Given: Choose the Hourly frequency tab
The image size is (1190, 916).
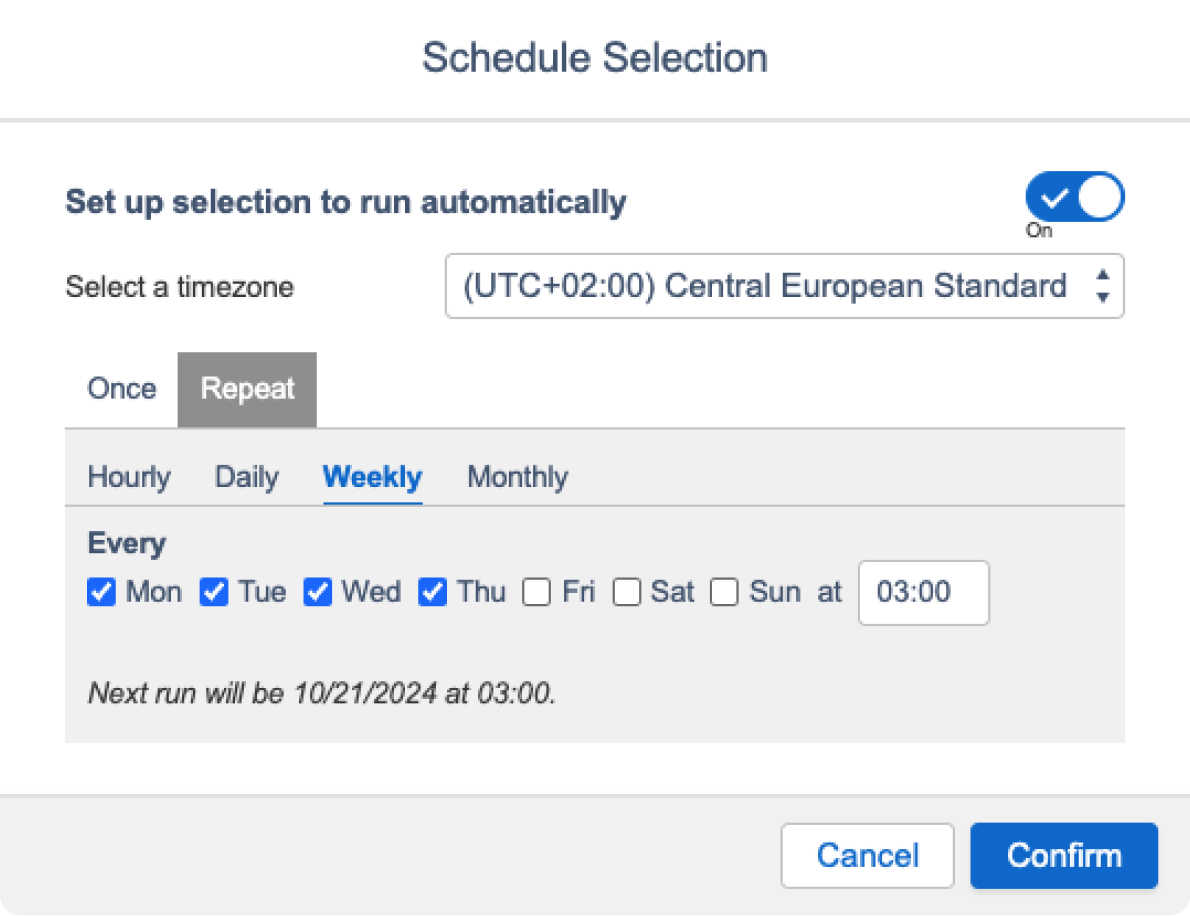Looking at the screenshot, I should click(x=129, y=477).
